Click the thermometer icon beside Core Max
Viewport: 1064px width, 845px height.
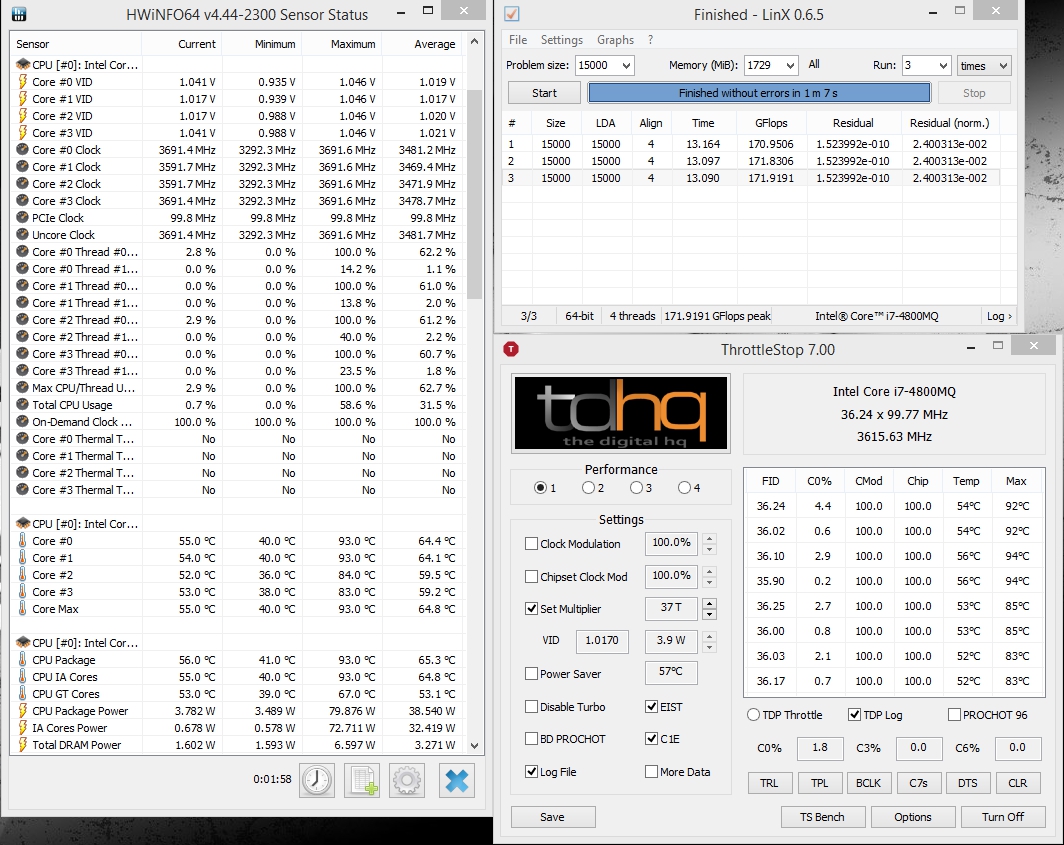pos(22,609)
